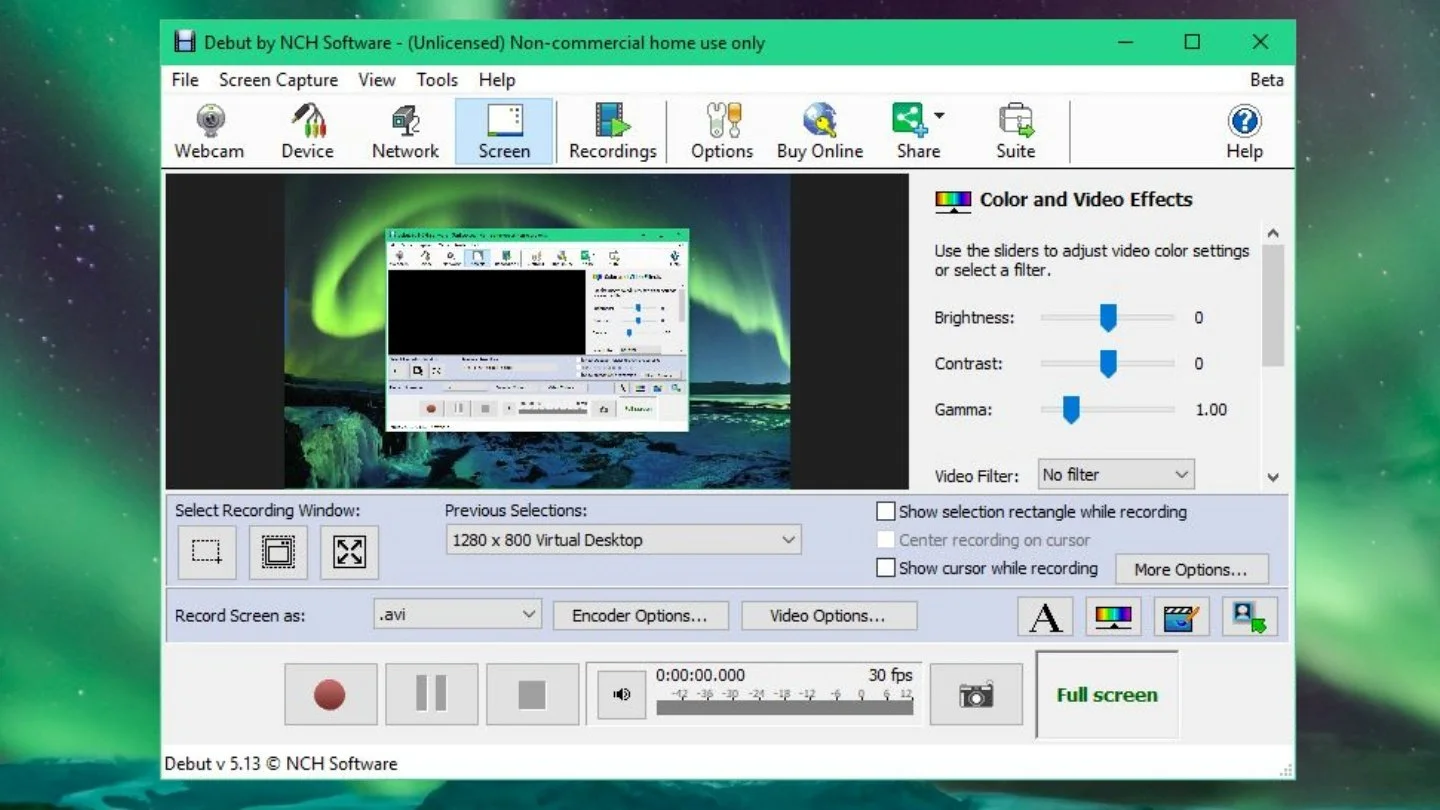Click the red Record button
Image resolution: width=1440 pixels, height=810 pixels.
click(x=330, y=694)
